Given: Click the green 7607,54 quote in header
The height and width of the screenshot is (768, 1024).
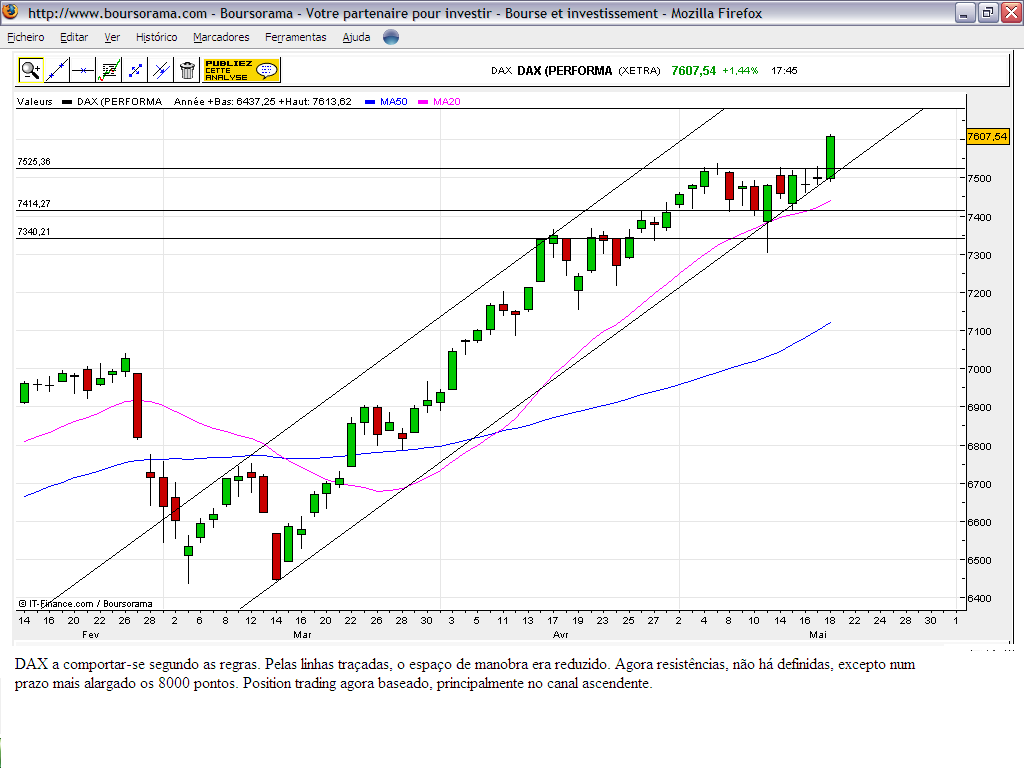Looking at the screenshot, I should [x=694, y=71].
